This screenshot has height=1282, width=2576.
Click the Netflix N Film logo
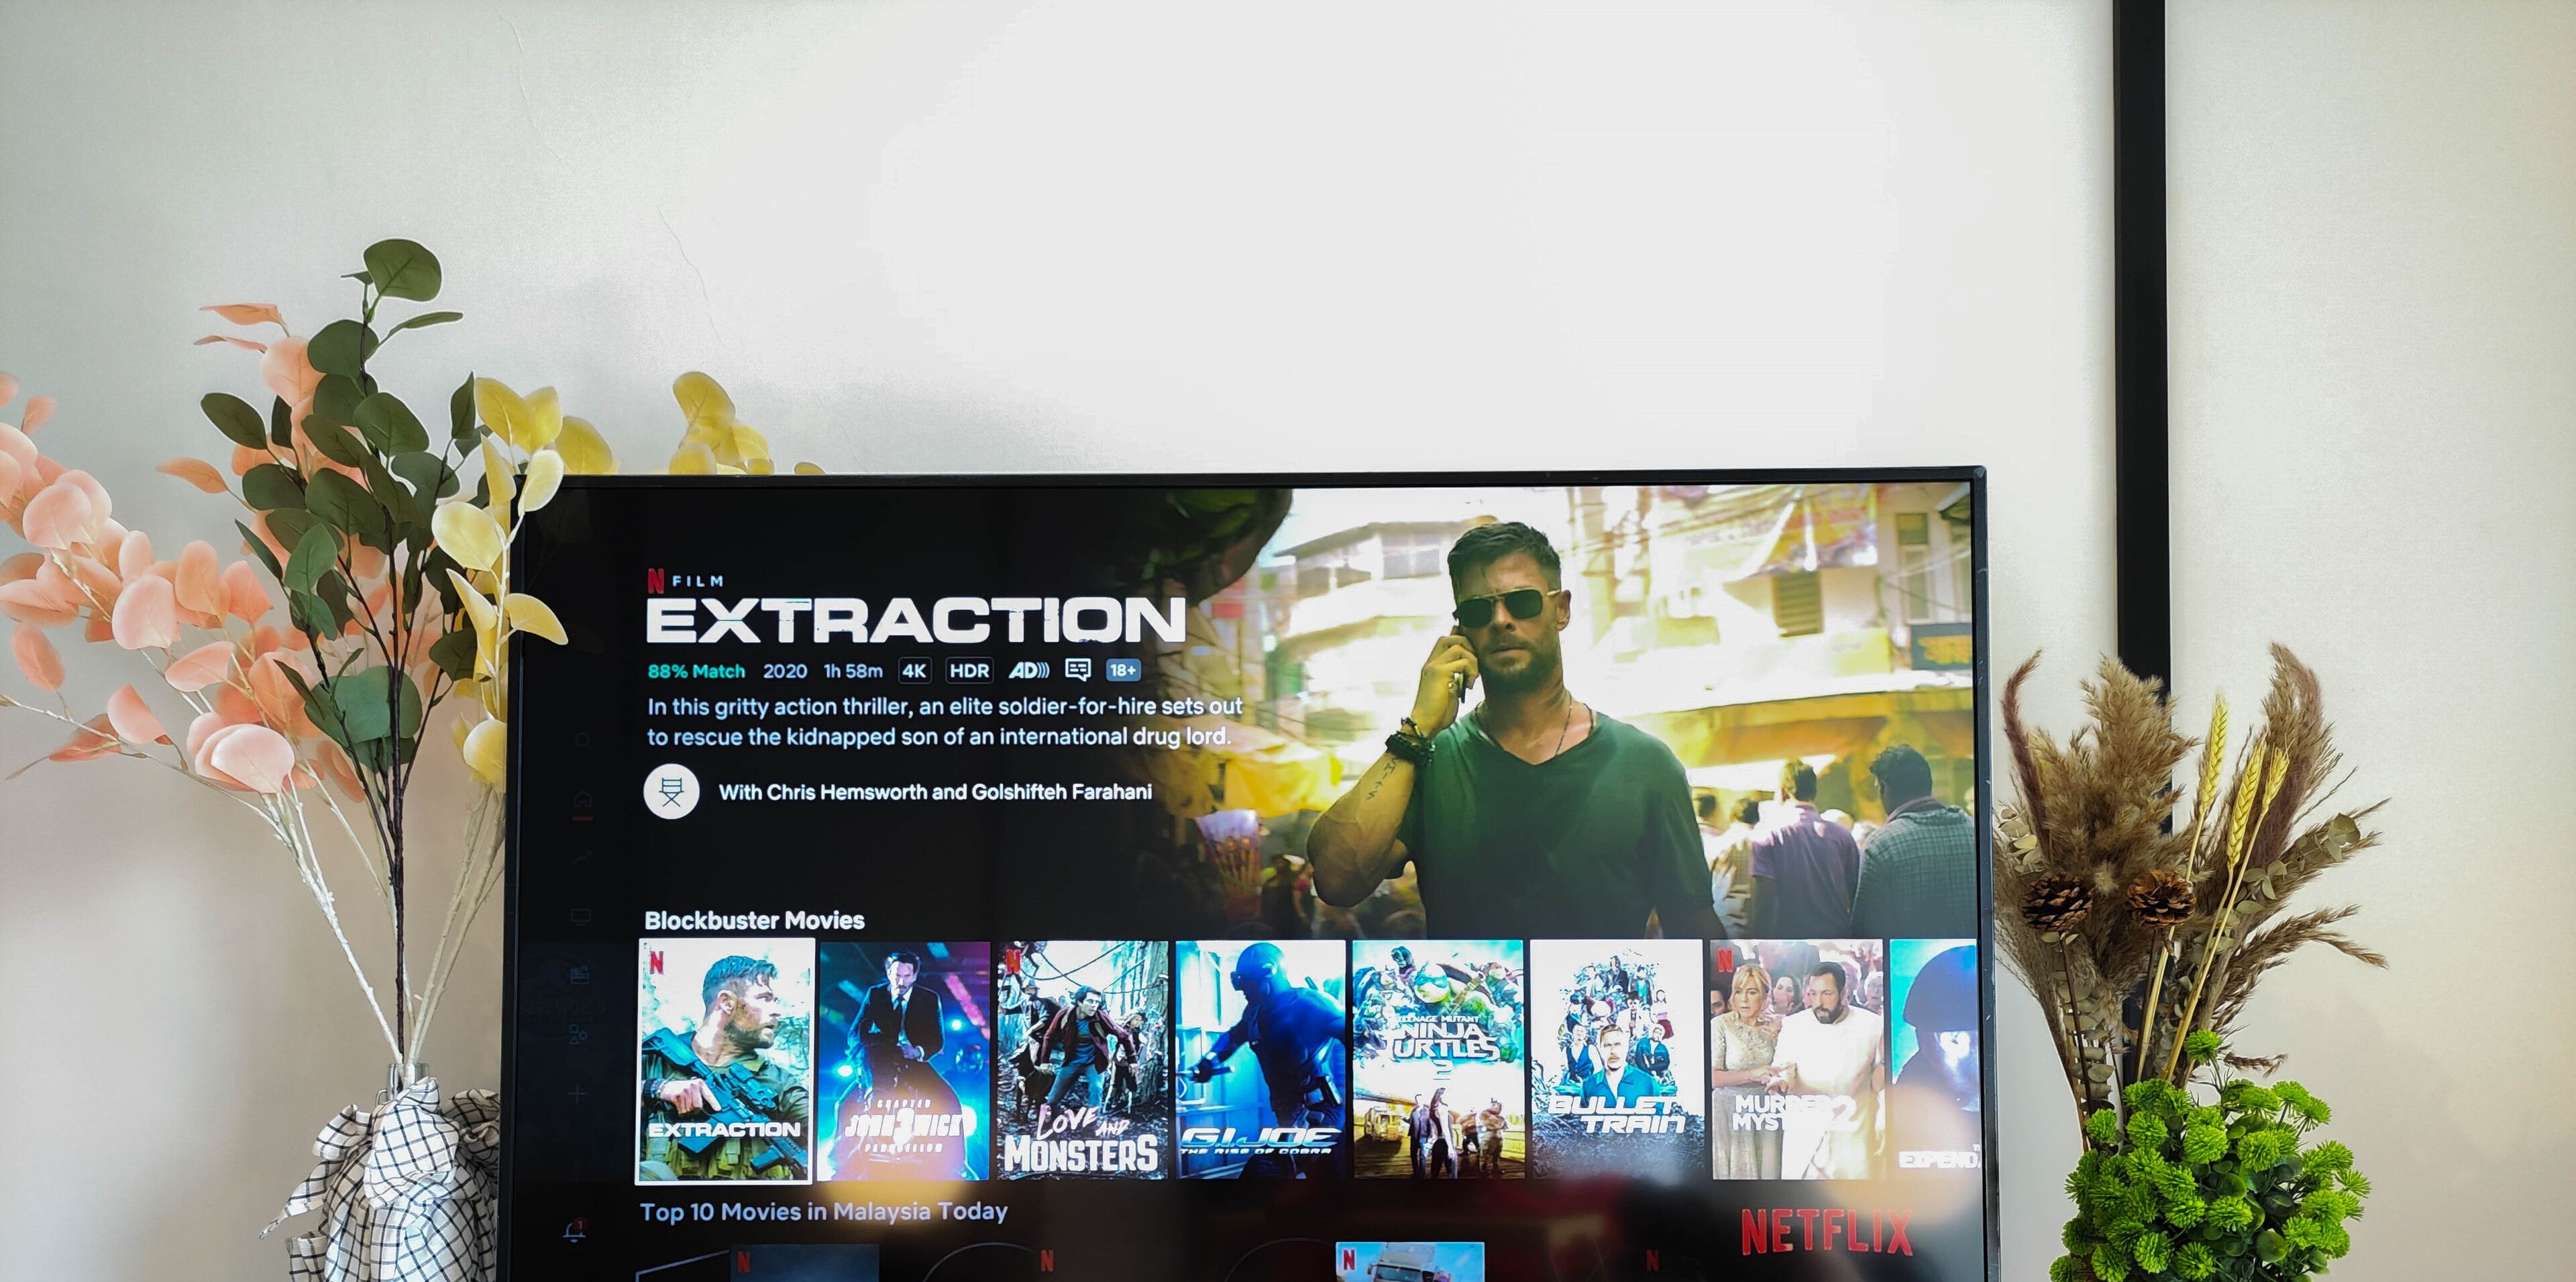pyautogui.click(x=685, y=580)
